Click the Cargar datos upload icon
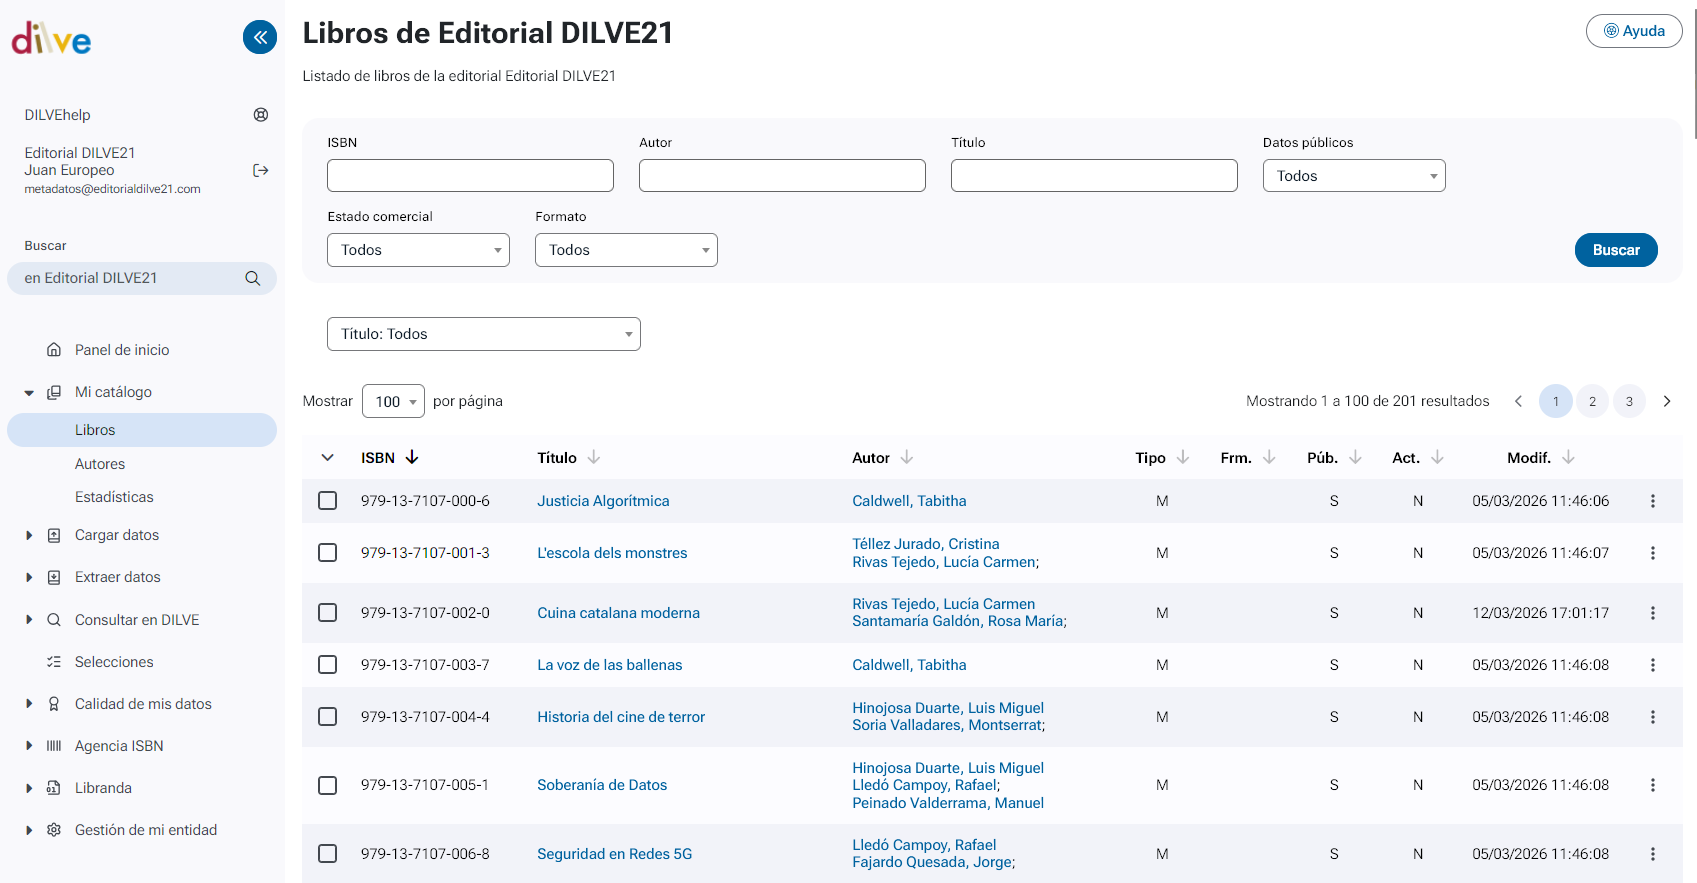Image resolution: width=1697 pixels, height=883 pixels. click(54, 535)
